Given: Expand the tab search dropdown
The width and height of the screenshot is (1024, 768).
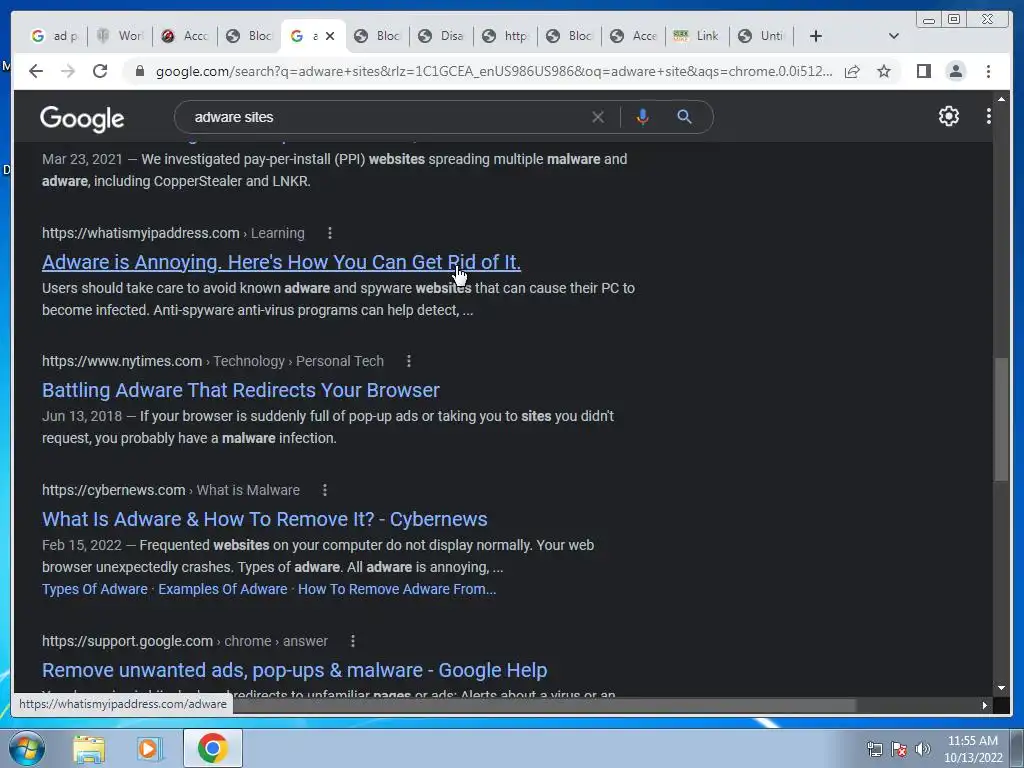Looking at the screenshot, I should coord(893,36).
